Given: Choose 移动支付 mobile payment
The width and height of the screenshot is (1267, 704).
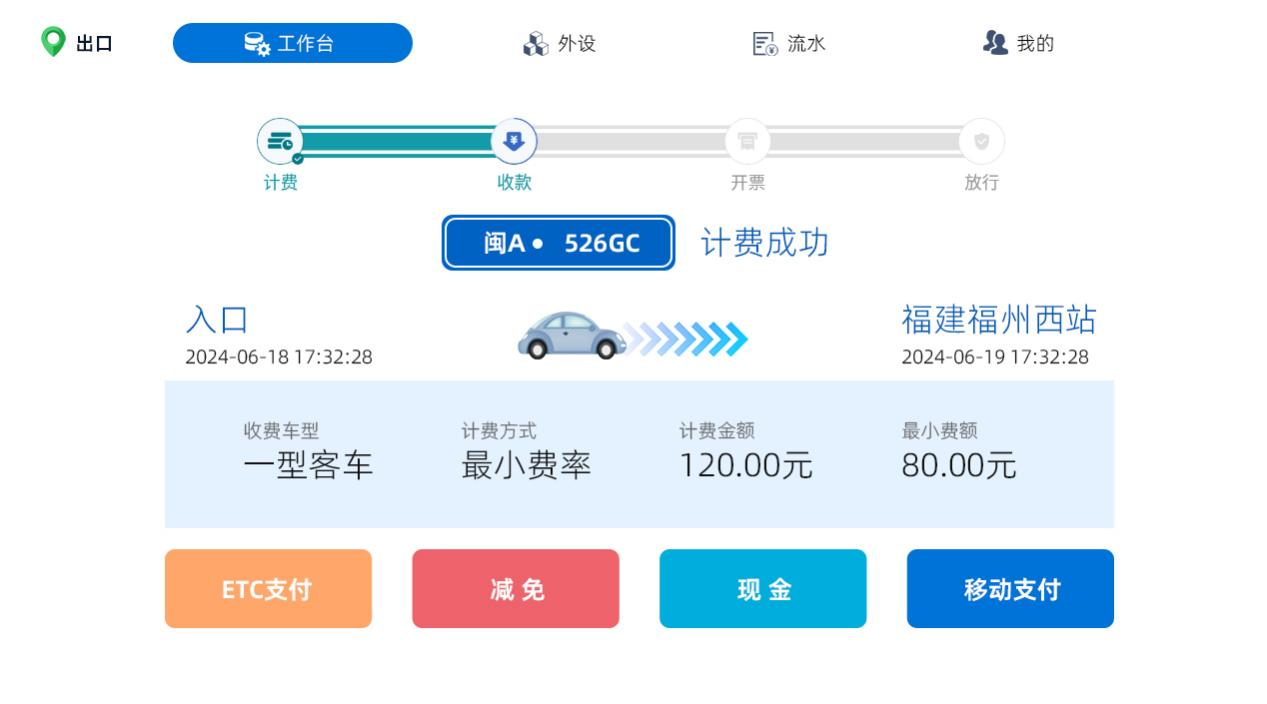Looking at the screenshot, I should coord(1010,589).
